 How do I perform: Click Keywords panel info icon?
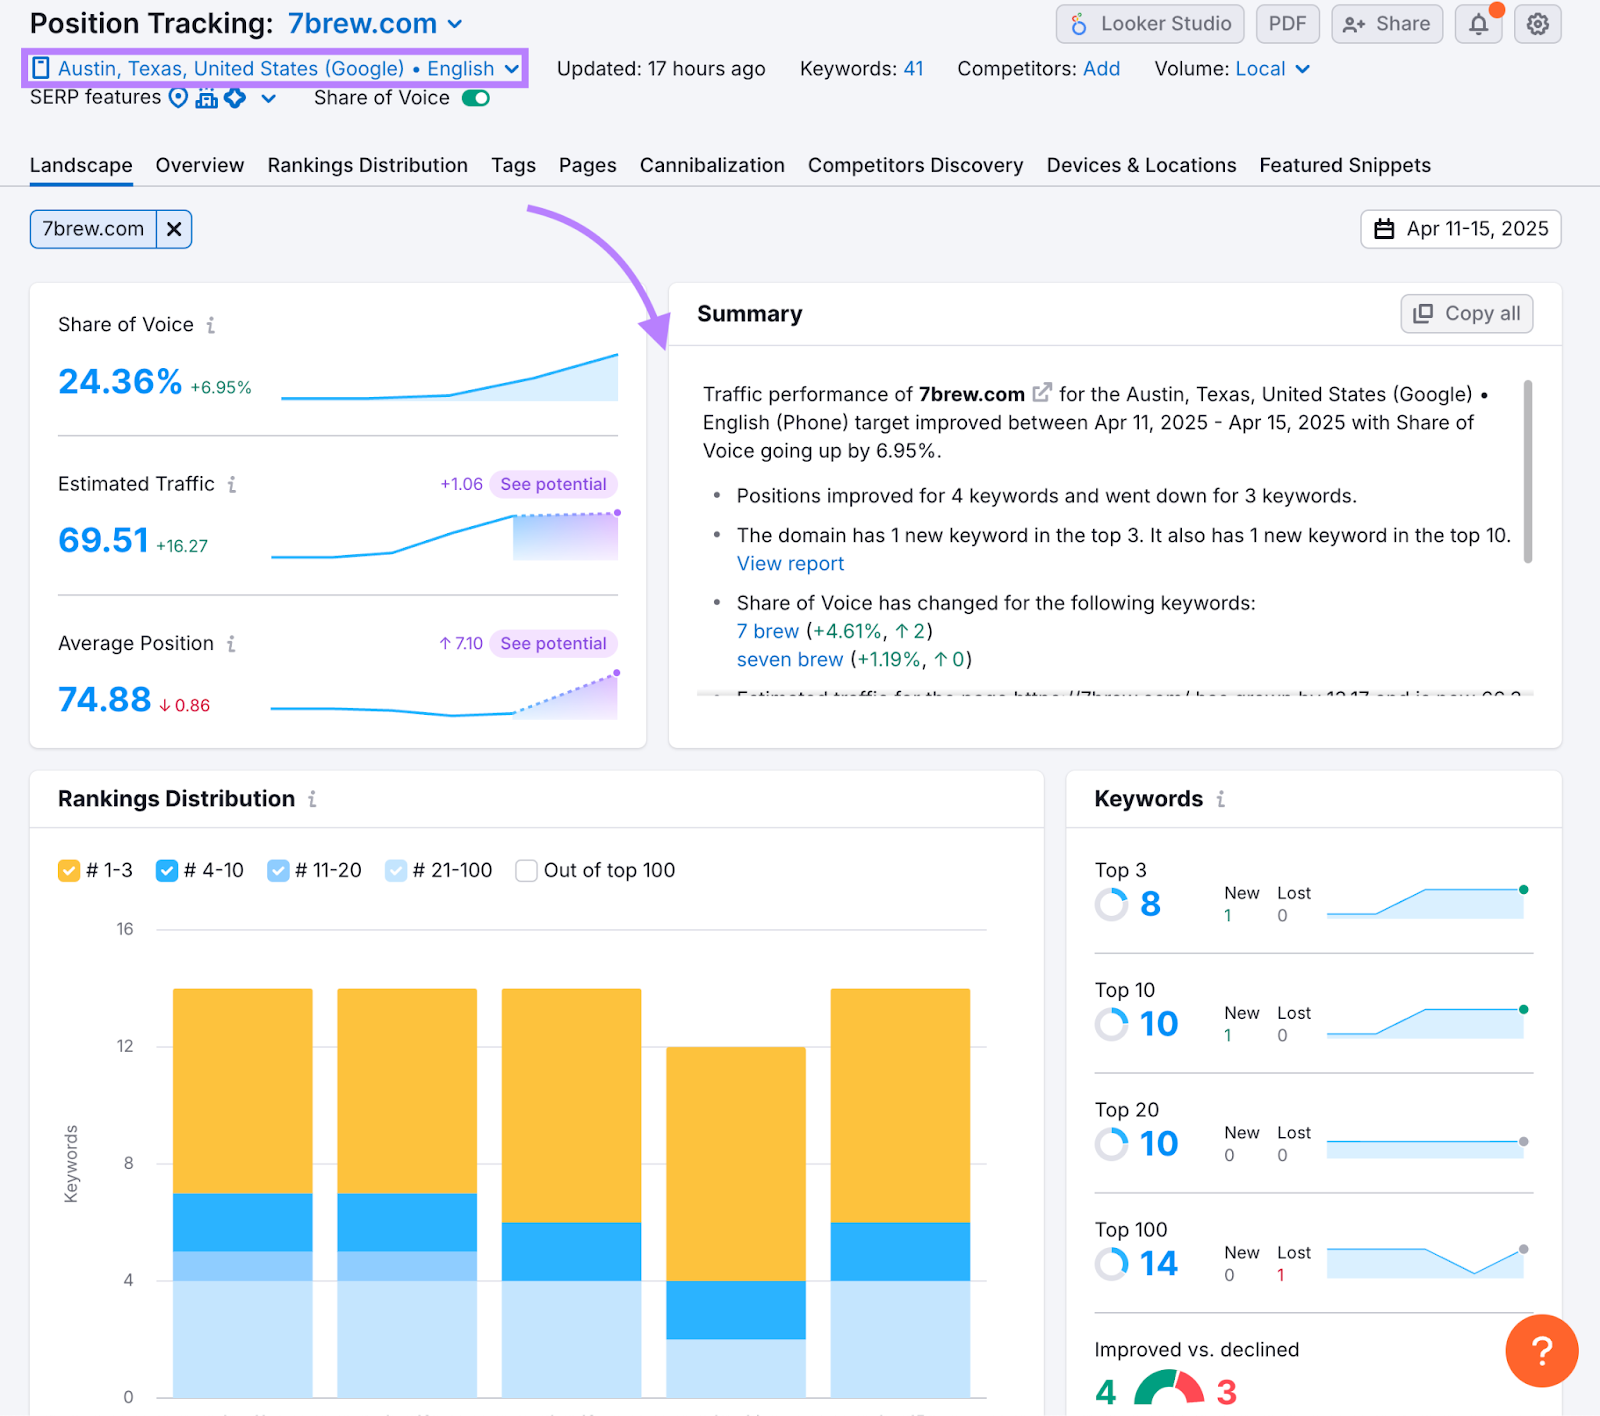click(1221, 799)
